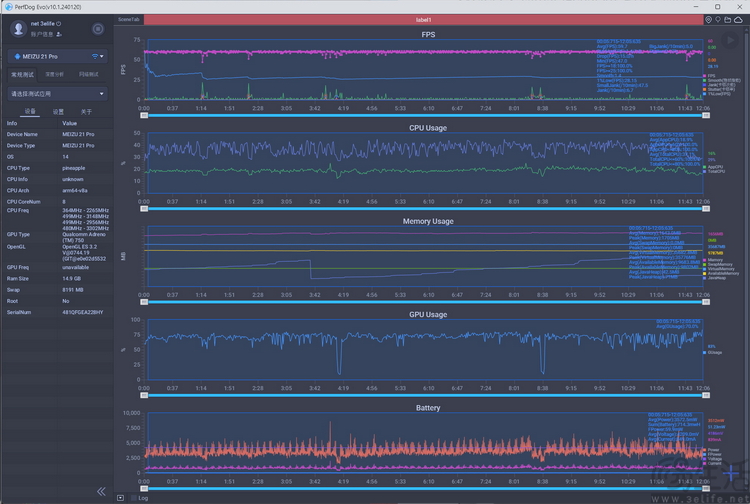This screenshot has width=750, height=504.
Task: Toggle the 1%Low(FPS) legend series
Action: pyautogui.click(x=717, y=94)
